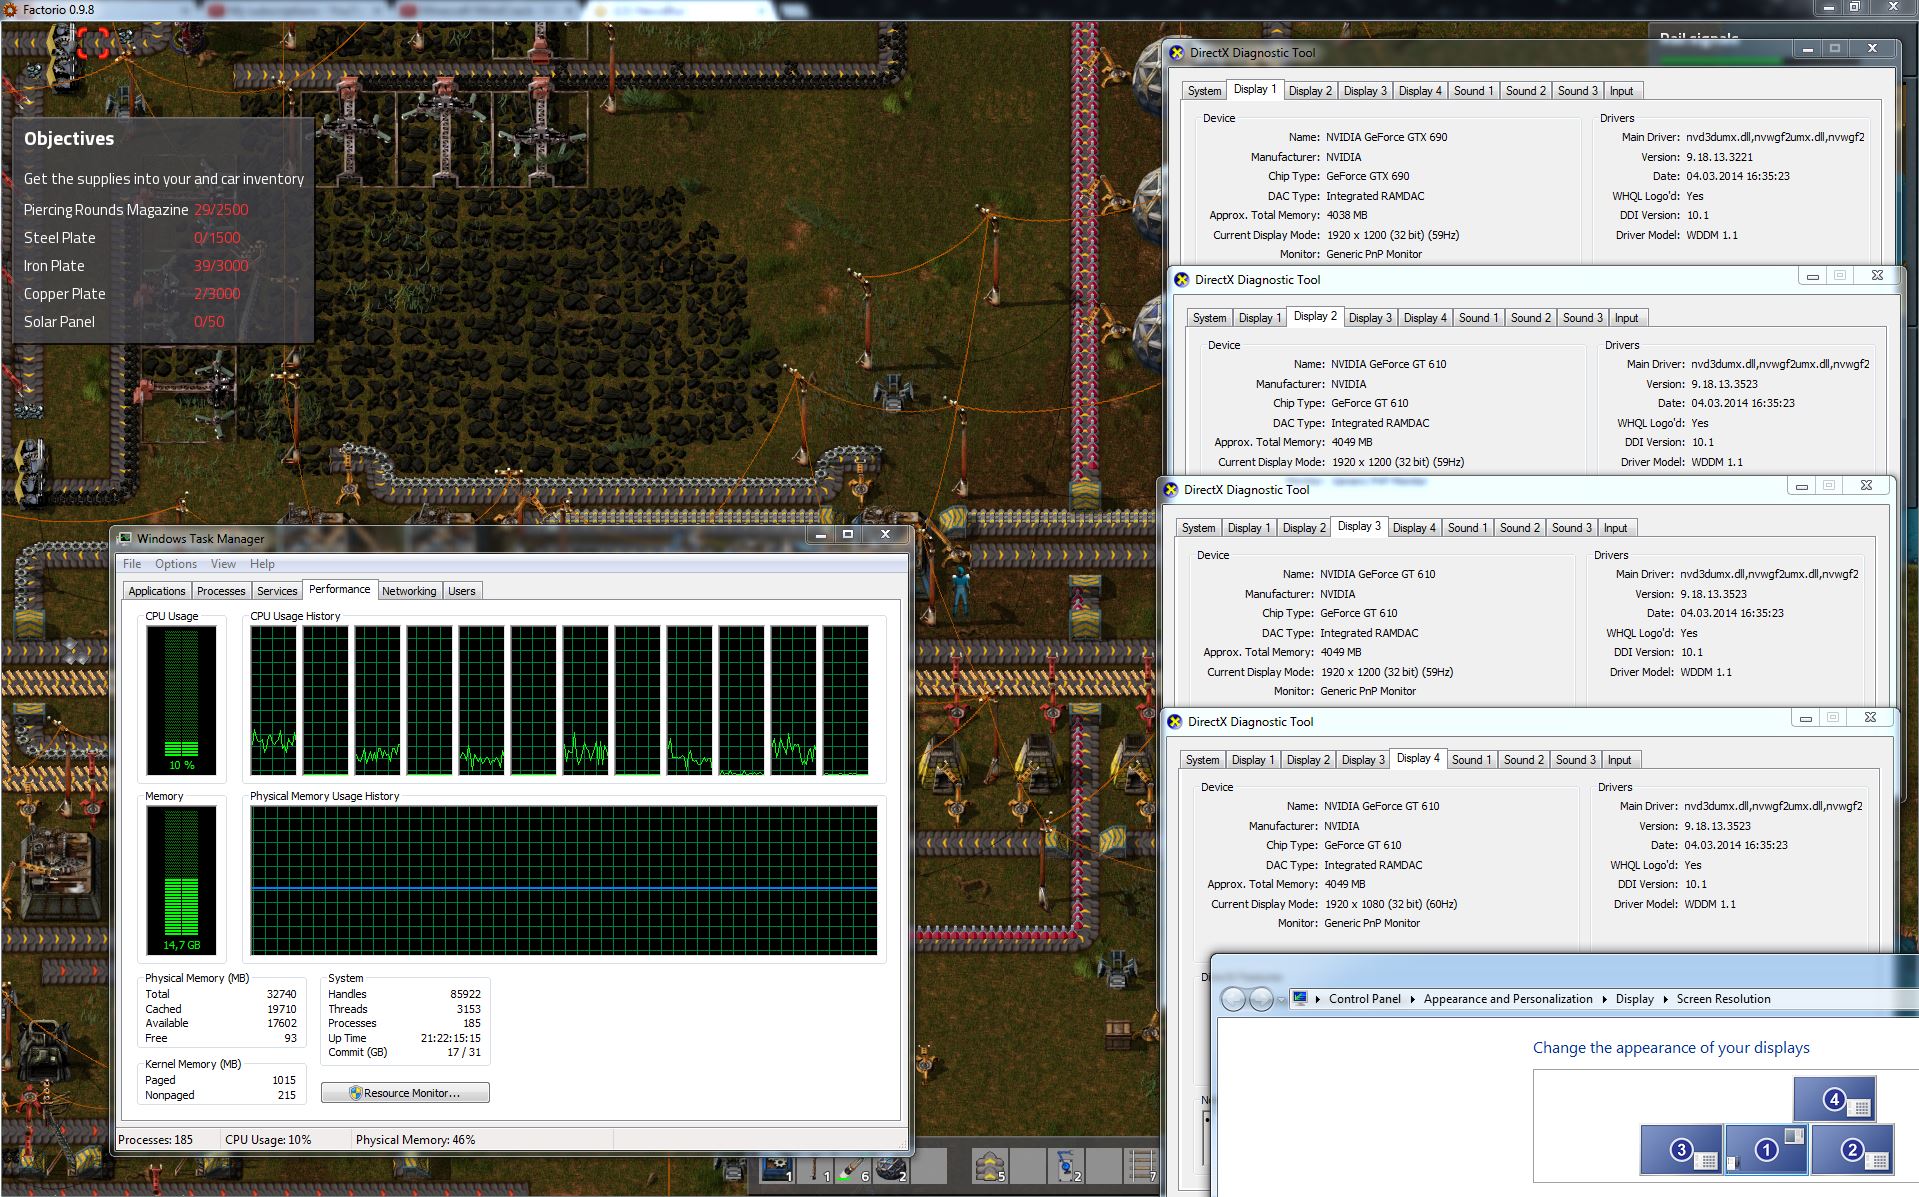This screenshot has width=1919, height=1197.
Task: Click the Factorio gear icon in title bar
Action: pyautogui.click(x=10, y=10)
